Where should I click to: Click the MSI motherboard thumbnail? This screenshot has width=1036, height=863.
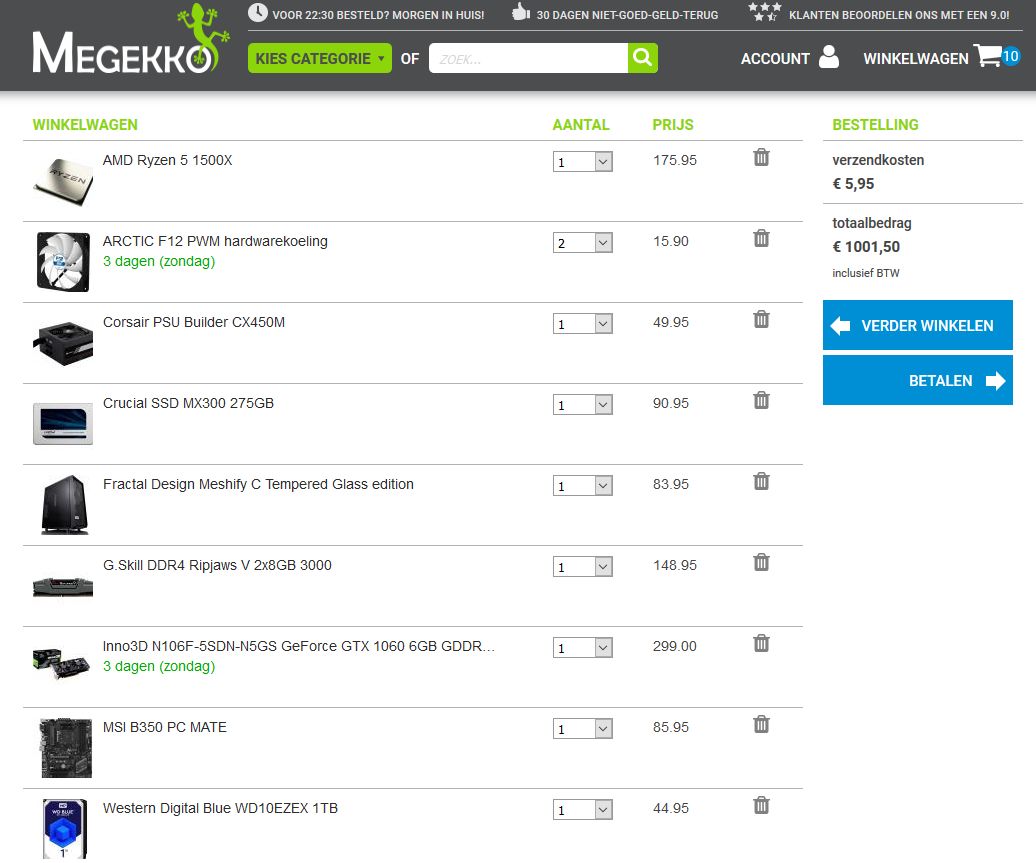point(65,748)
